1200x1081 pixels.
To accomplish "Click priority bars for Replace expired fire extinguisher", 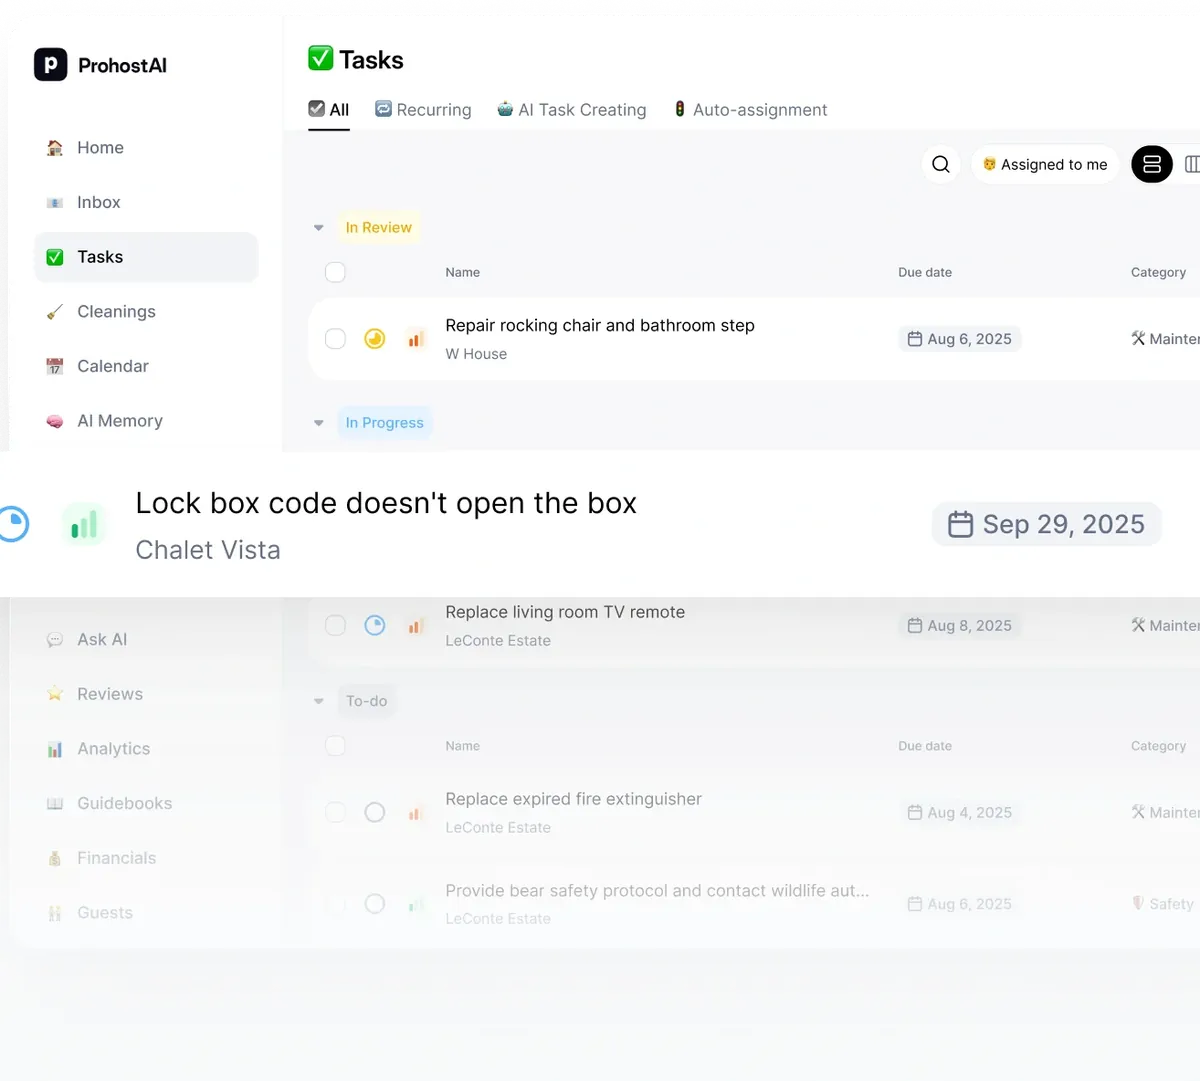I will pos(416,813).
